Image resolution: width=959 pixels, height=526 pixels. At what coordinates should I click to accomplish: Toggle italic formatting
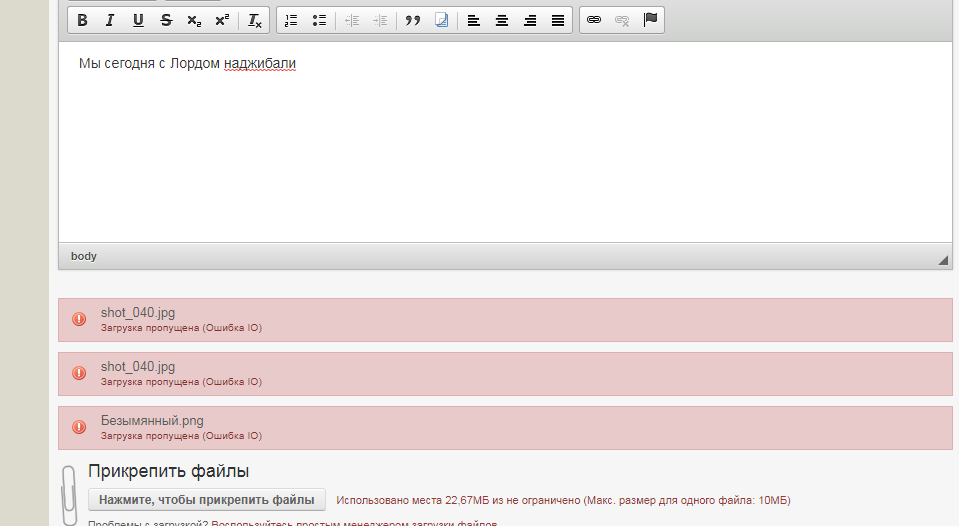[x=110, y=20]
